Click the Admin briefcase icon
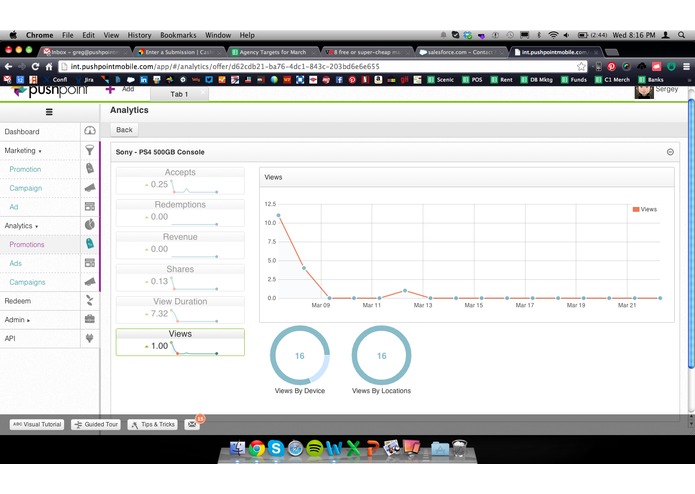The height and width of the screenshot is (494, 695). 90,319
